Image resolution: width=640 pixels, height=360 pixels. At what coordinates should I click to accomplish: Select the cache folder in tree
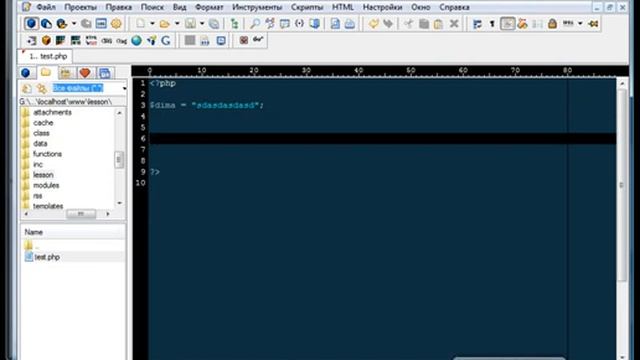coord(43,122)
